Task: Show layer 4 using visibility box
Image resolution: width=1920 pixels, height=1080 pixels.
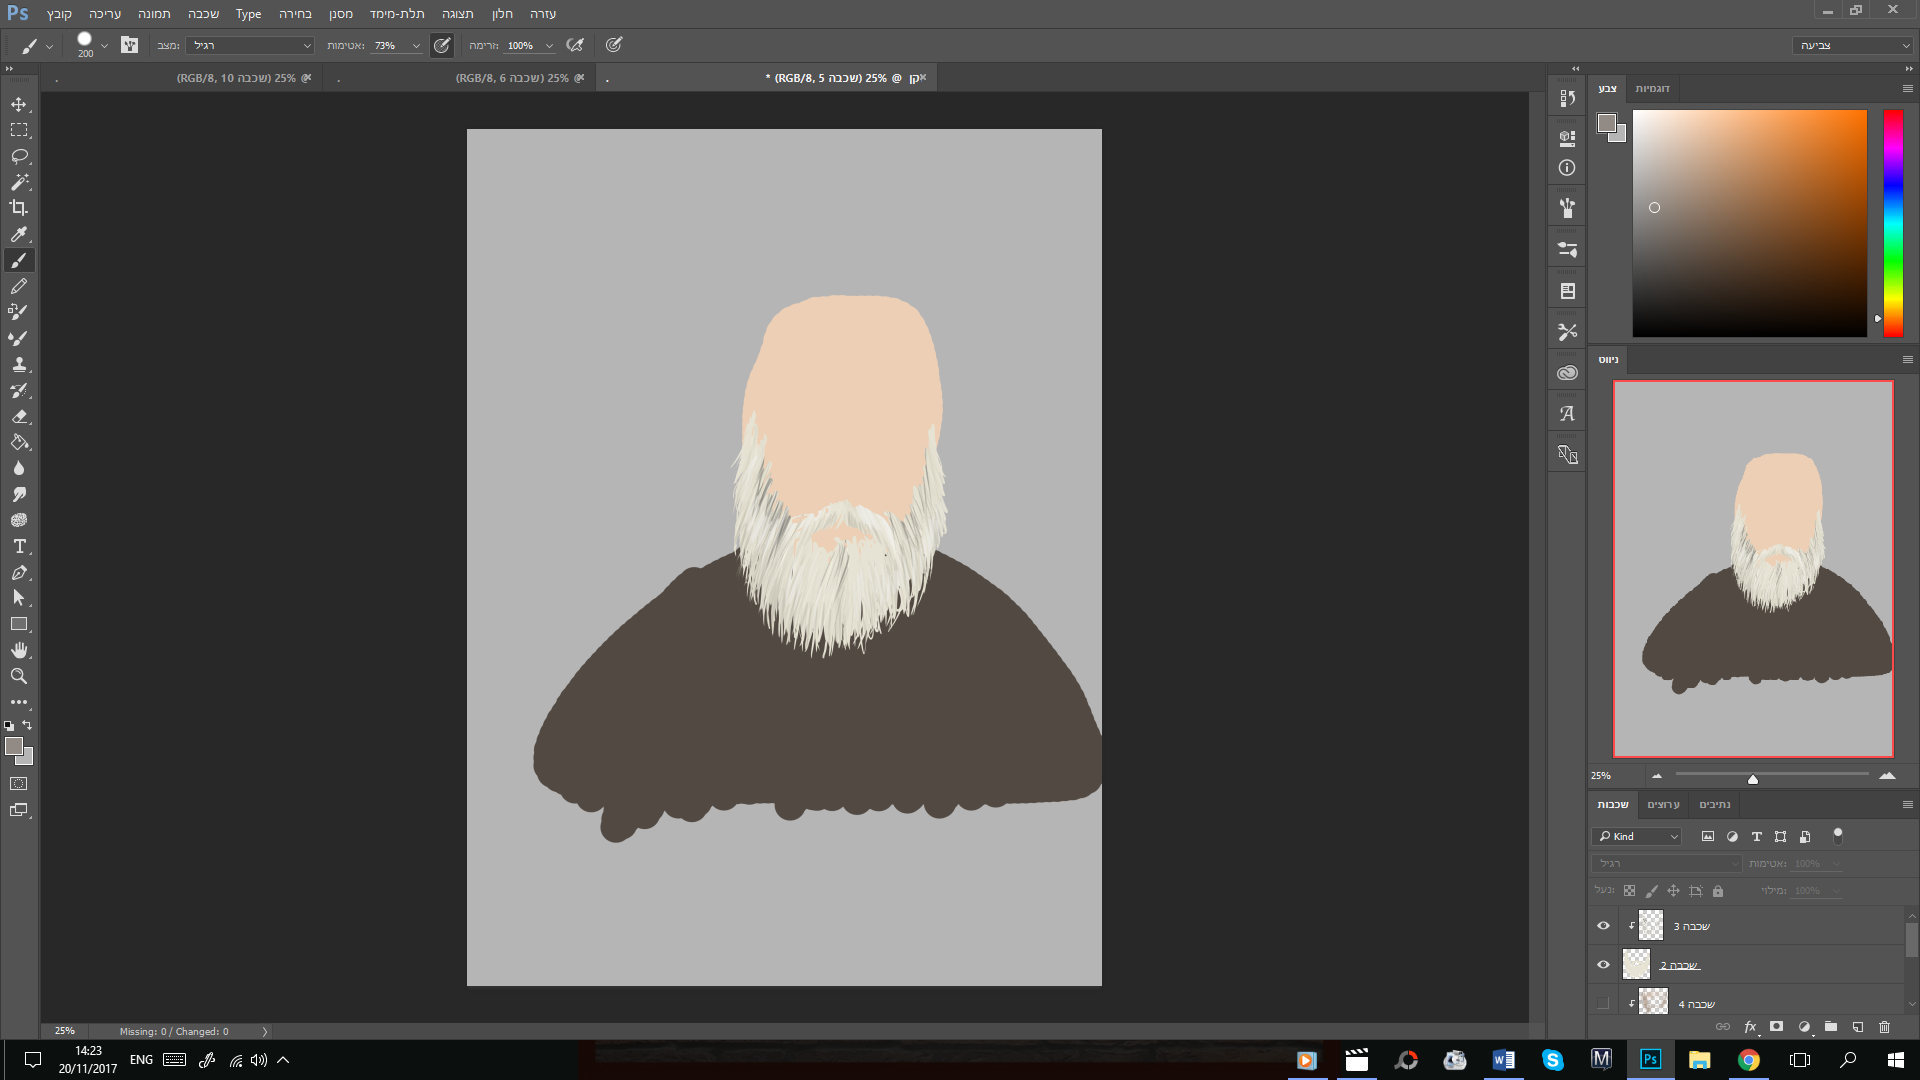Action: click(1603, 1003)
